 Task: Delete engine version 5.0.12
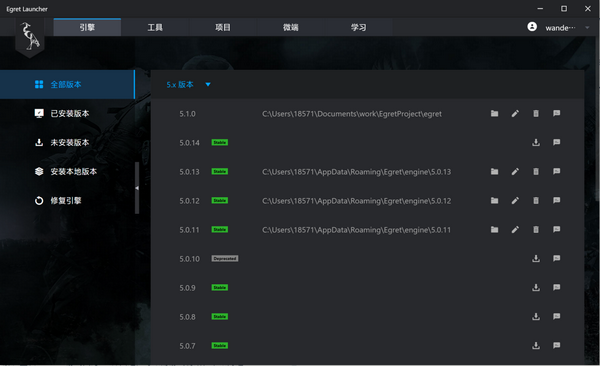pos(536,201)
